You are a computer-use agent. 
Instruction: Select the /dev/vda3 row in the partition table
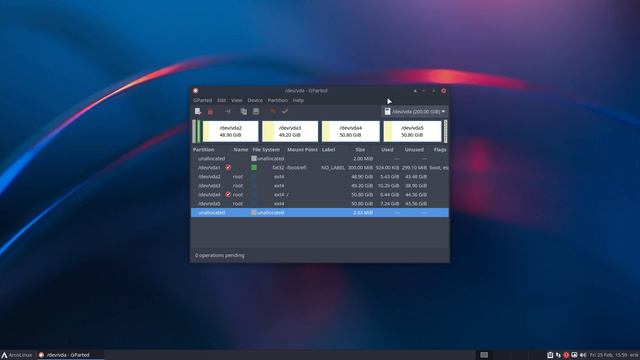[x=320, y=186]
